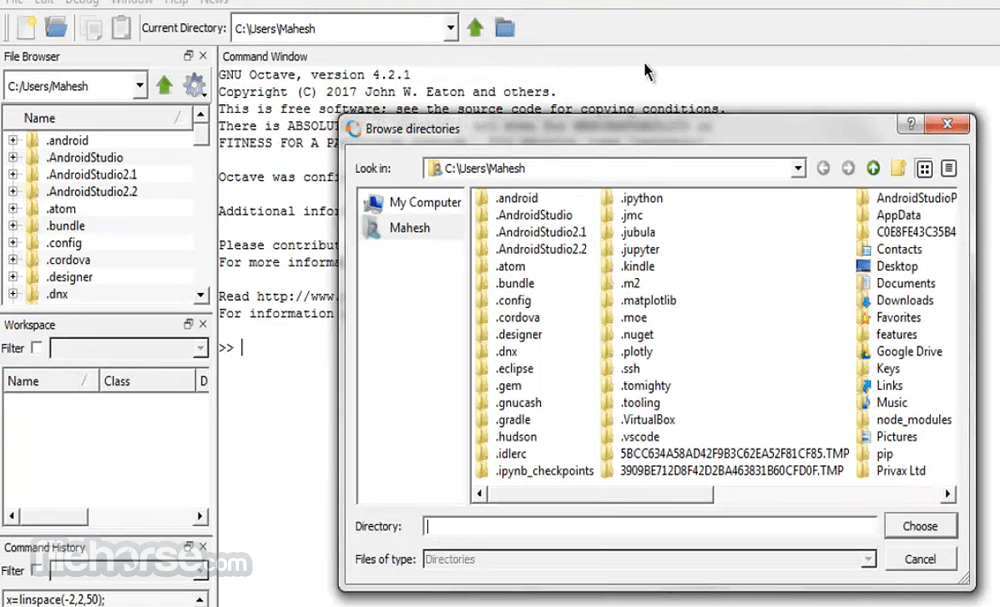Click the Directory text input field
Screen dimensions: 1000x607
650,526
